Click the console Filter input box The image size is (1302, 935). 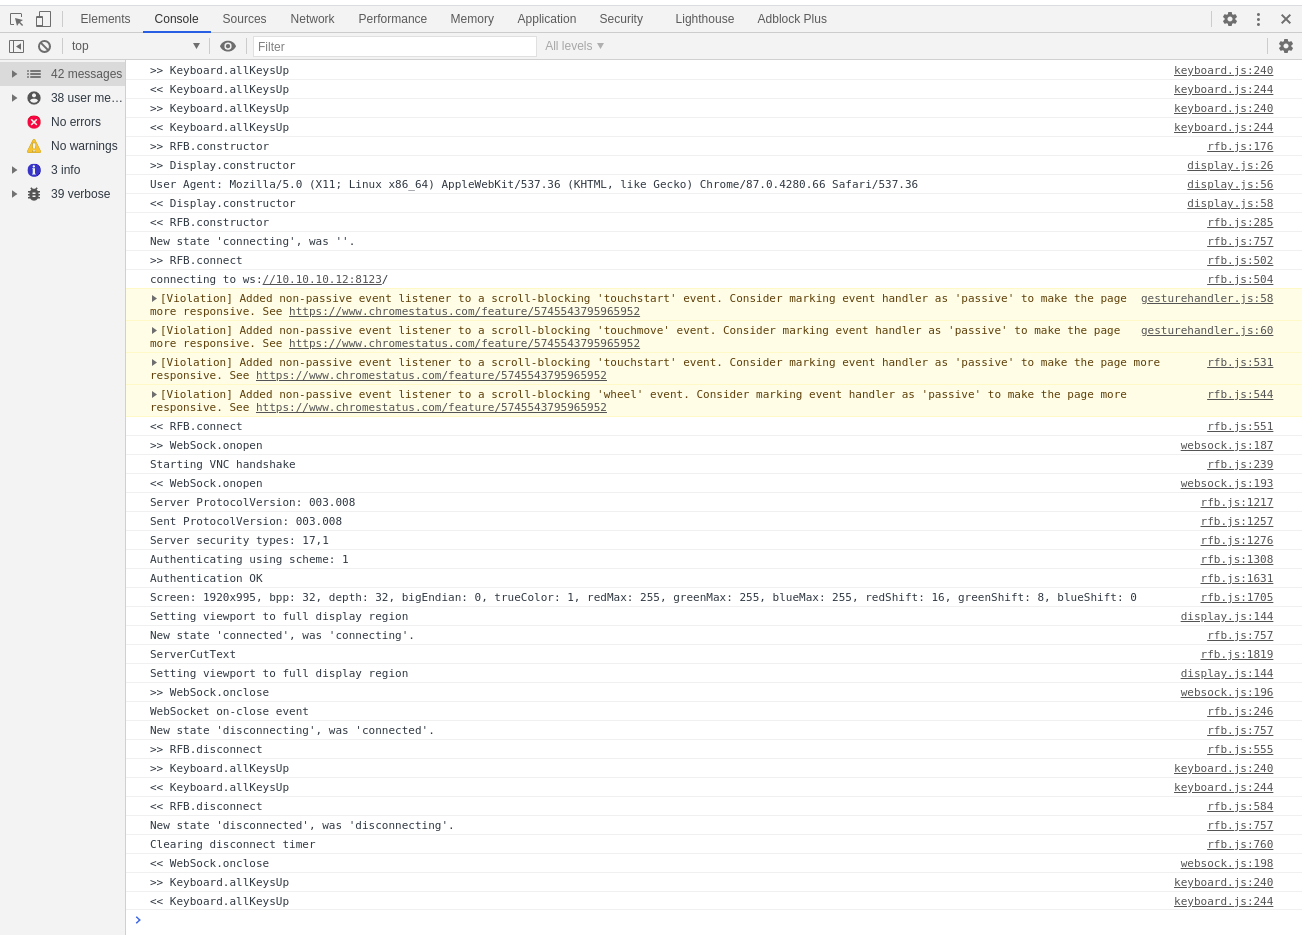tap(394, 46)
